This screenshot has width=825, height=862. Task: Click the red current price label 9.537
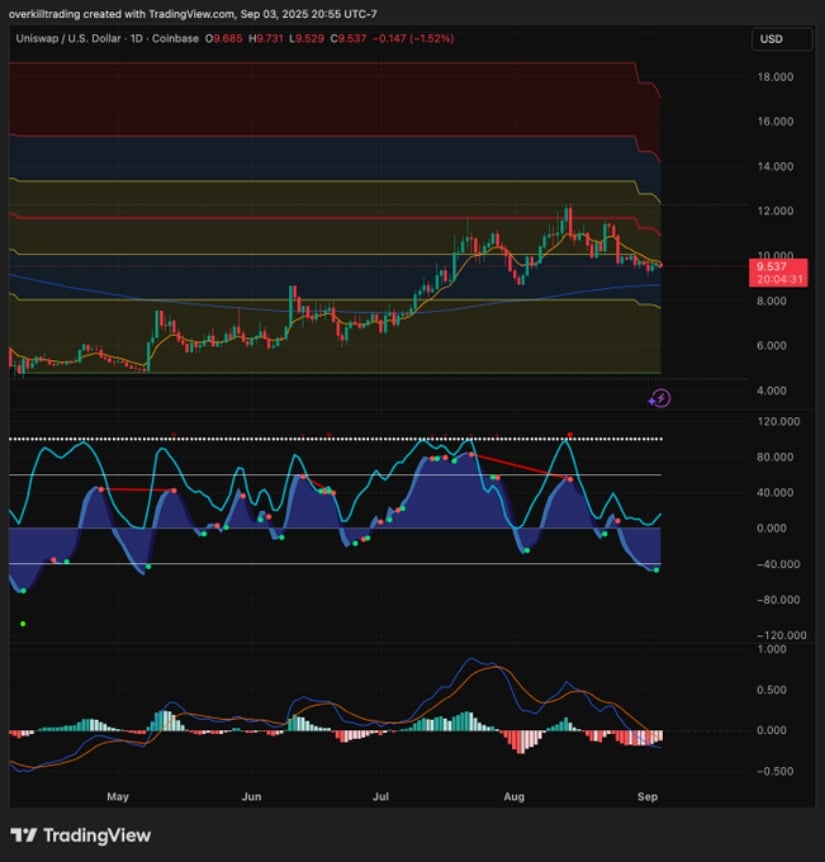pos(771,267)
